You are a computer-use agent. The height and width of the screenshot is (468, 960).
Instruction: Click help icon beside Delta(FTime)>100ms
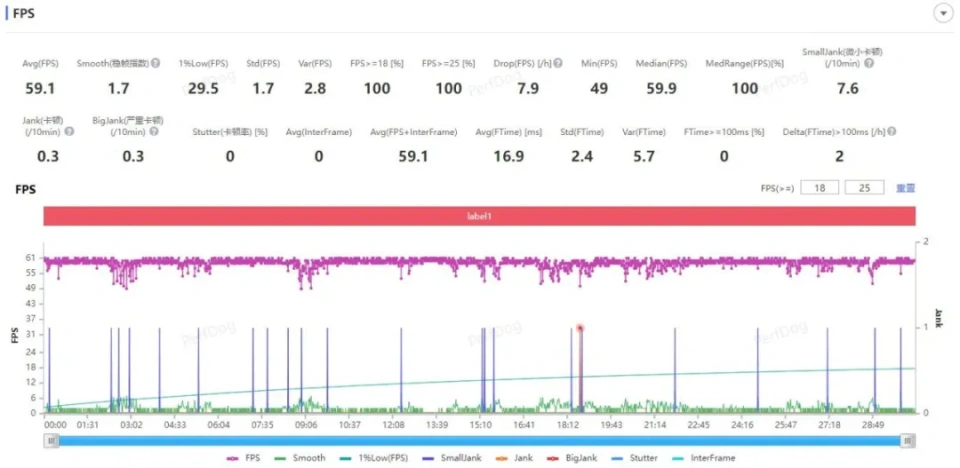pyautogui.click(x=891, y=131)
